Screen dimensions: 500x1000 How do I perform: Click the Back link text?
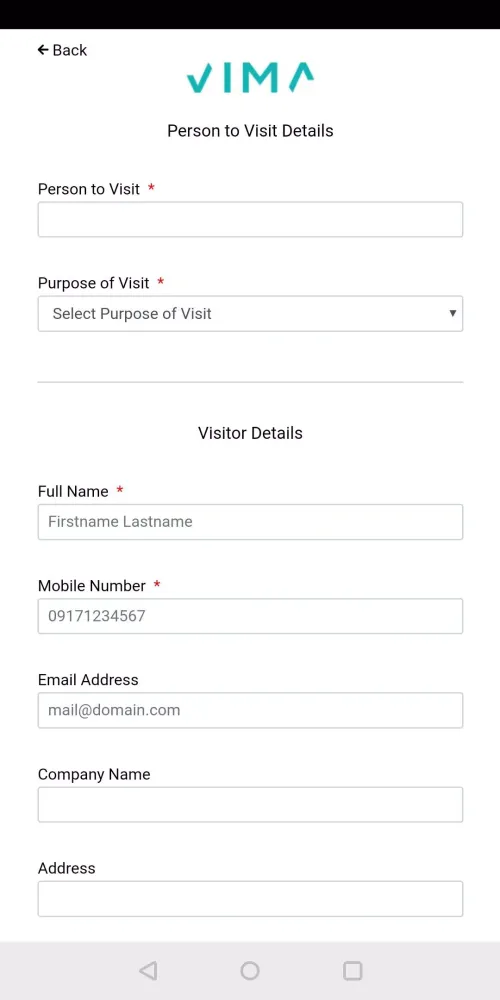(x=70, y=50)
